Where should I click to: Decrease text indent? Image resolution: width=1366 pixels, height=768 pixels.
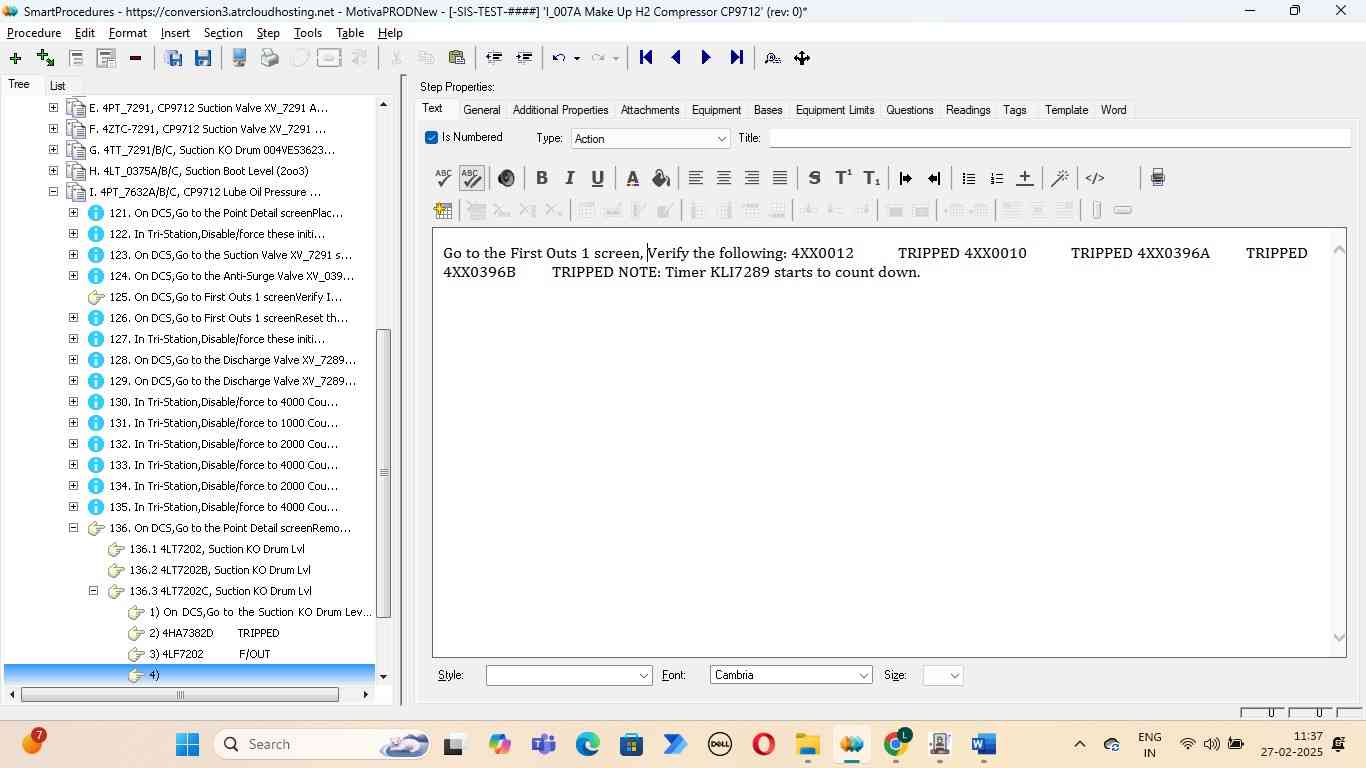point(934,178)
